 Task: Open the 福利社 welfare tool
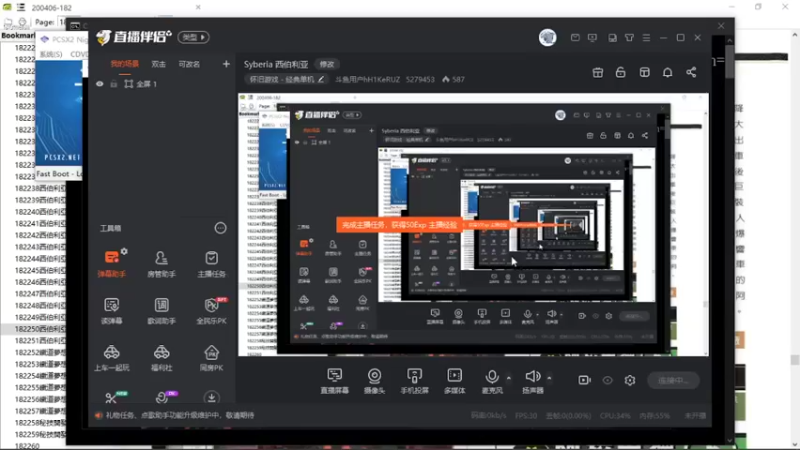coord(161,358)
